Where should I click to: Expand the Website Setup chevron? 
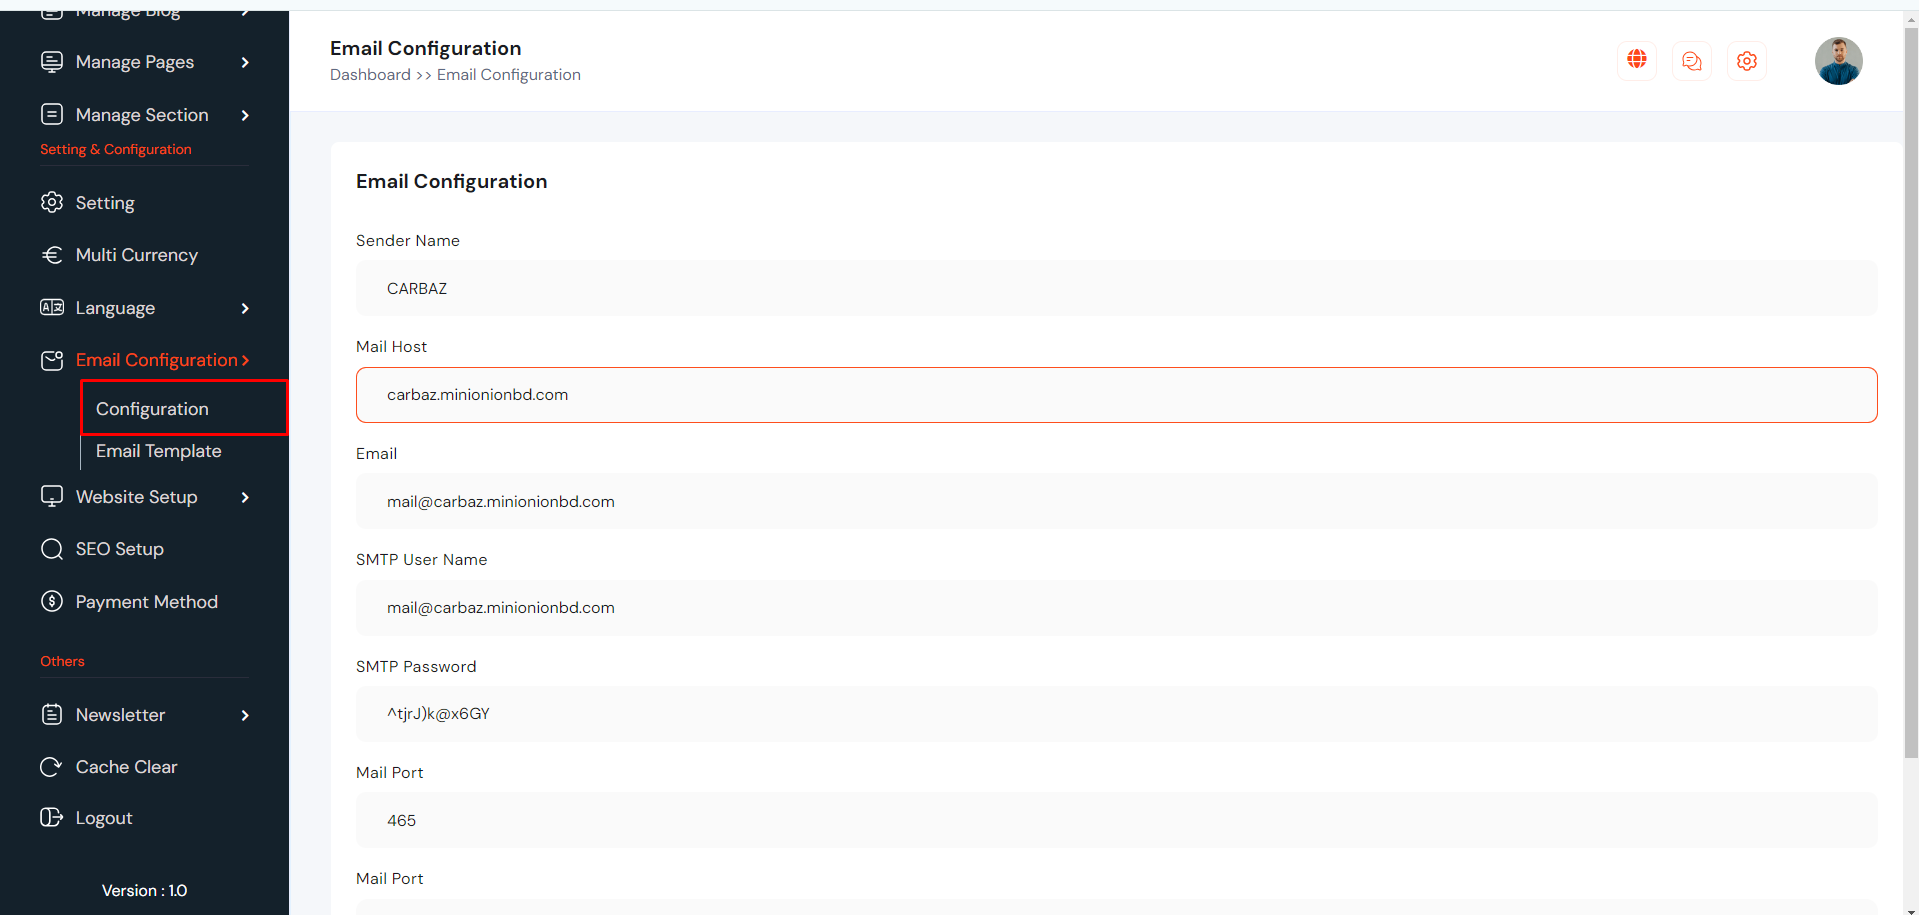(x=245, y=497)
